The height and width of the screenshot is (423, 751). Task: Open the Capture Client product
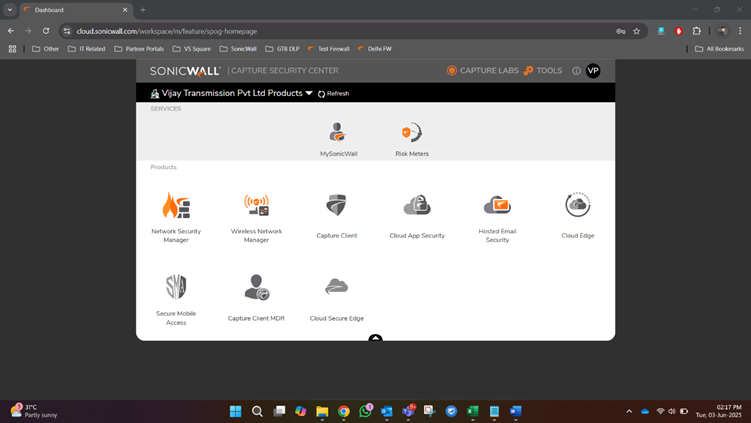(x=337, y=216)
